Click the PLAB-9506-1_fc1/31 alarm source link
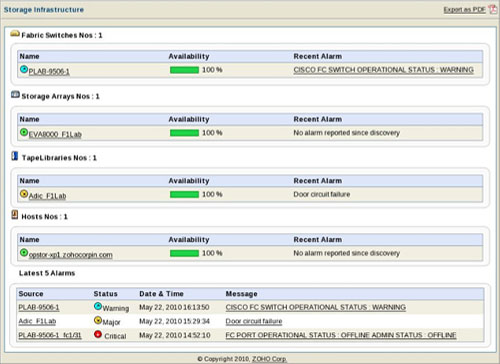The height and width of the screenshot is (364, 500). (x=50, y=335)
